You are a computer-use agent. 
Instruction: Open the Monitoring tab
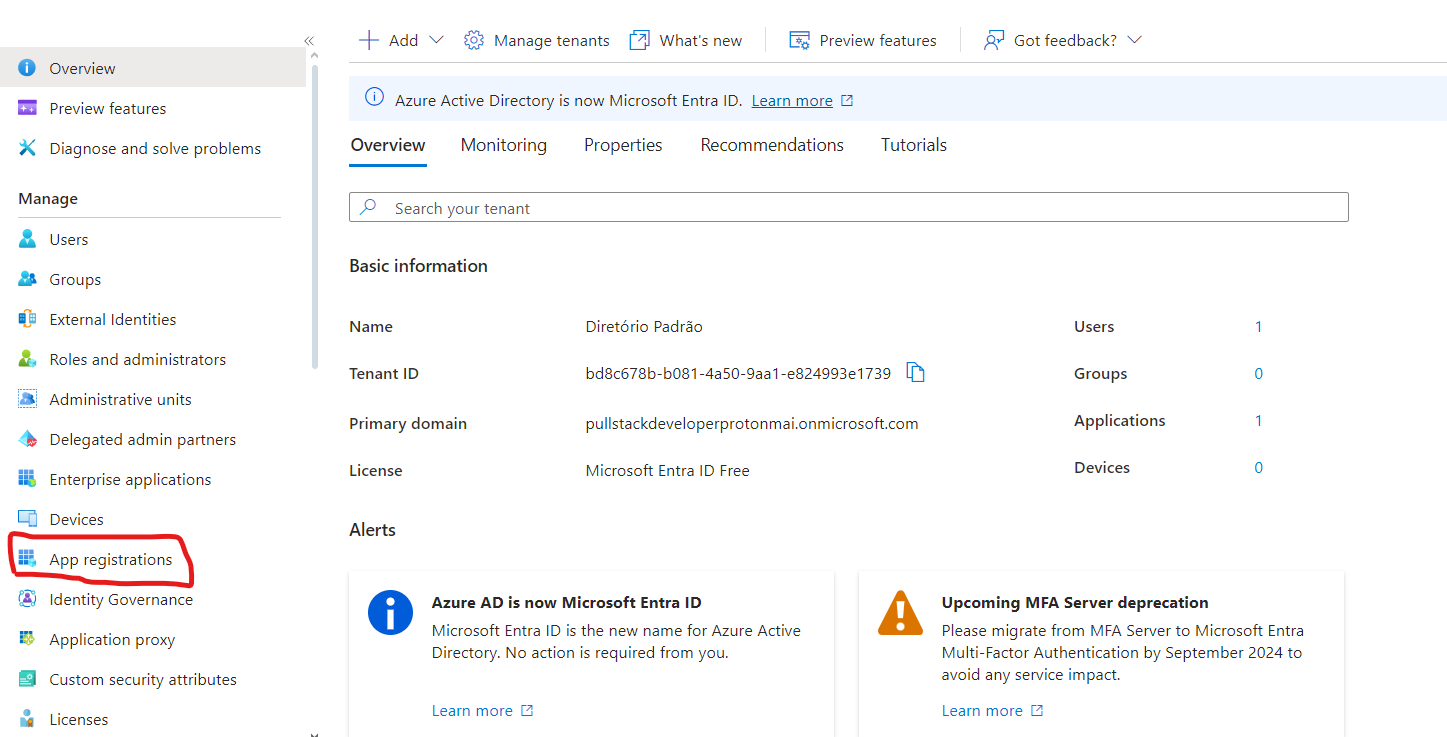click(x=504, y=145)
